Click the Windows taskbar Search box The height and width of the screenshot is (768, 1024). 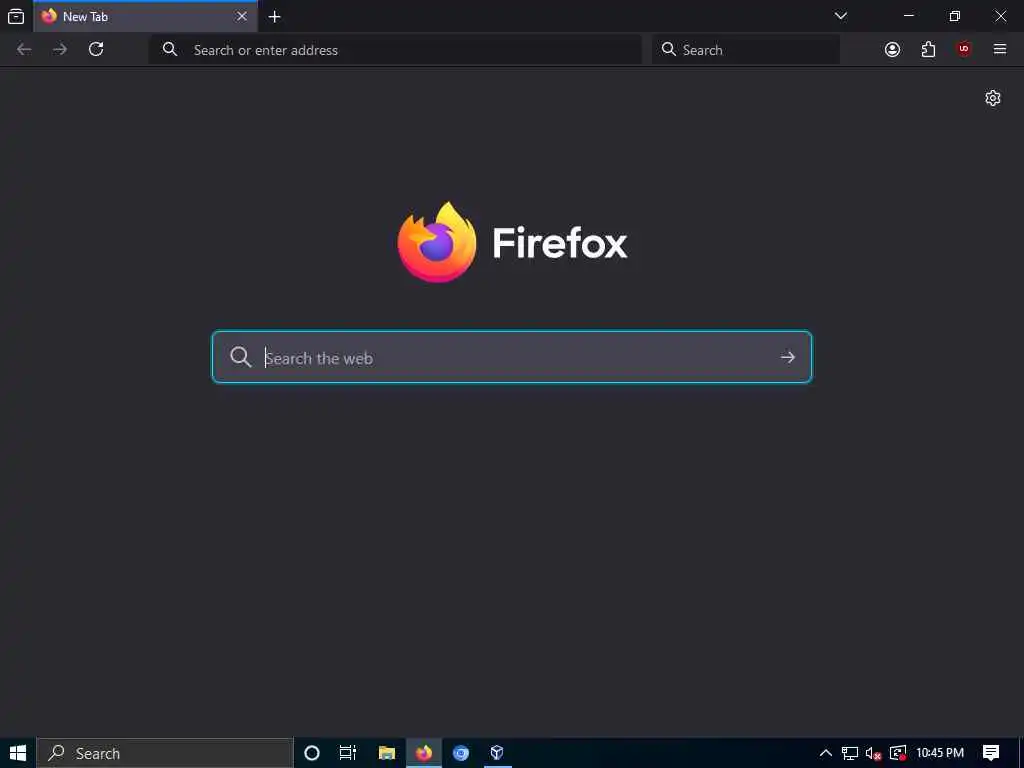tap(165, 753)
